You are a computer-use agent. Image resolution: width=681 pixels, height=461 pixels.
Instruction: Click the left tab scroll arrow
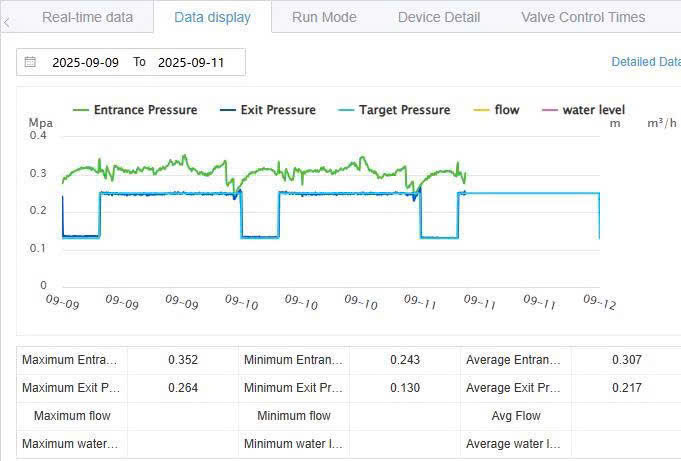click(8, 18)
